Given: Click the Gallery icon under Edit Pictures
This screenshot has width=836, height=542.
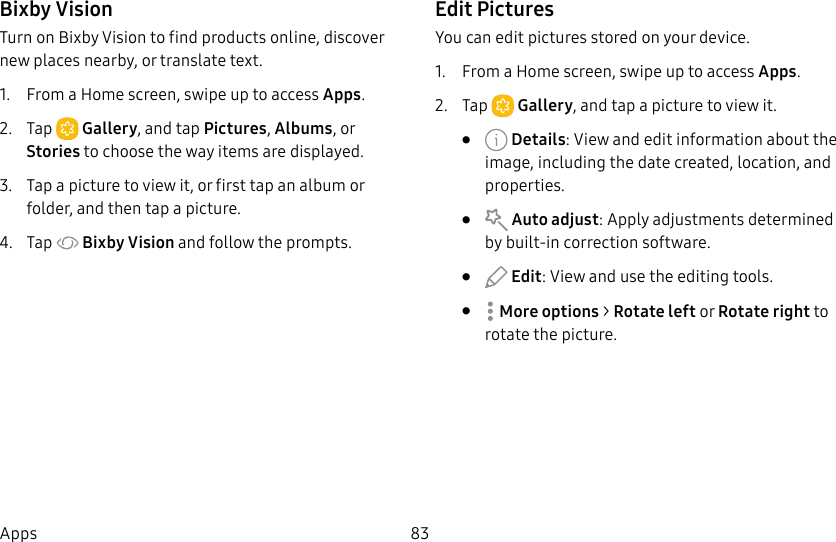Looking at the screenshot, I should point(503,106).
